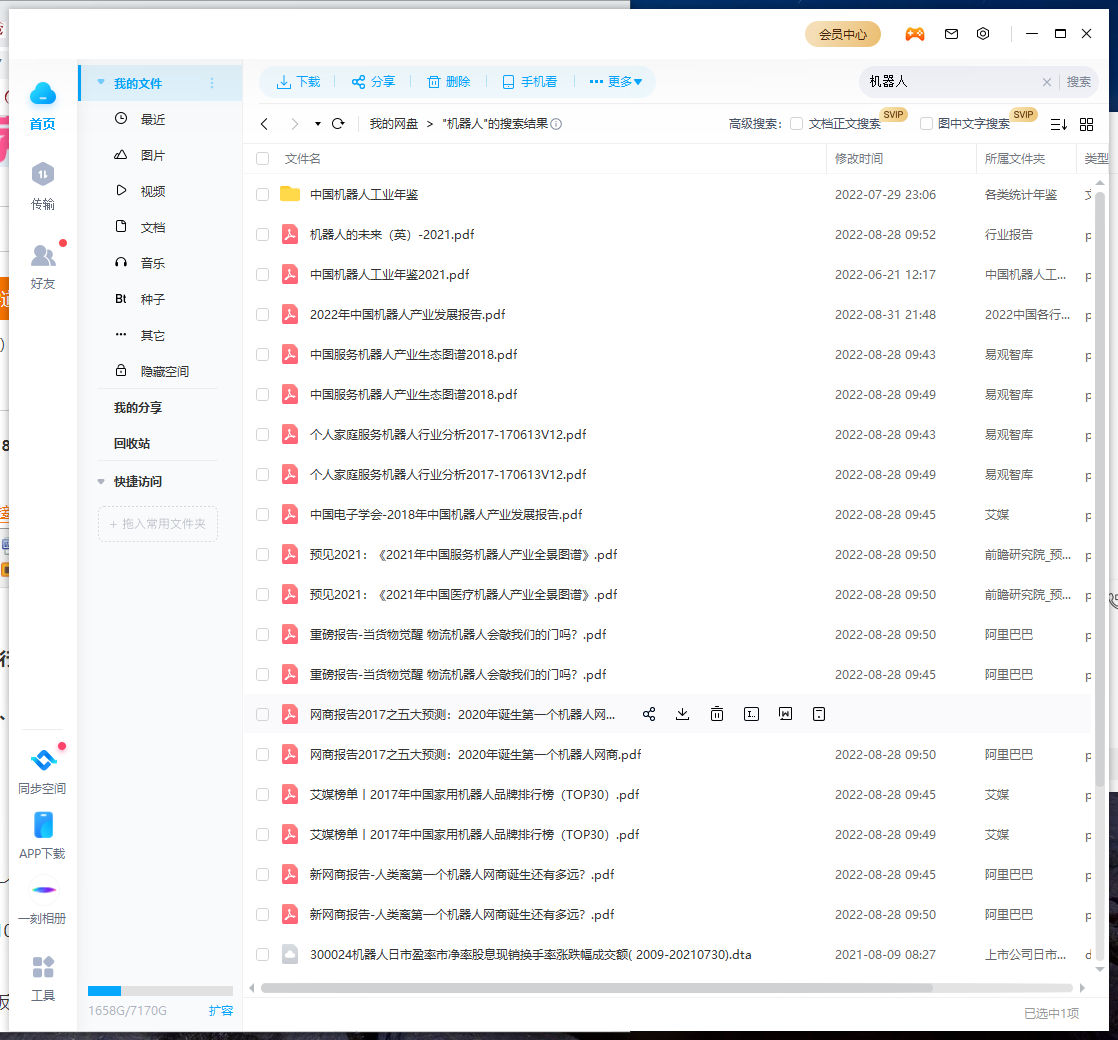Collapse the 我的文件 tree section
The width and height of the screenshot is (1118, 1040).
coord(101,83)
